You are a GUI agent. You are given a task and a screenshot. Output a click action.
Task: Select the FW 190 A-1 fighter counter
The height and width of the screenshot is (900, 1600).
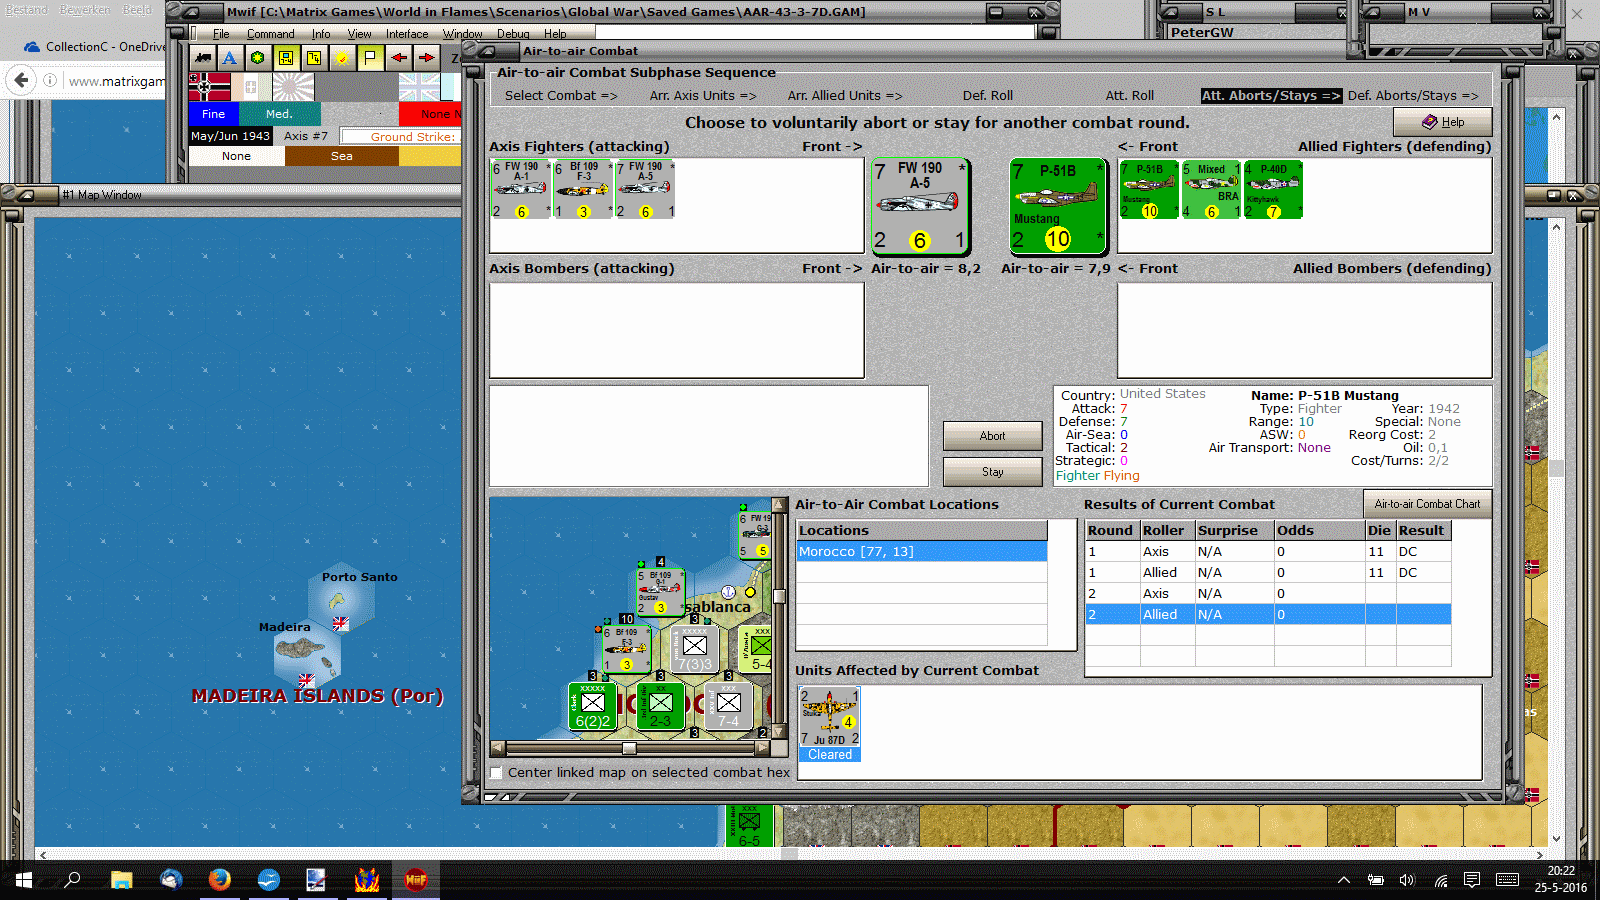(x=521, y=190)
